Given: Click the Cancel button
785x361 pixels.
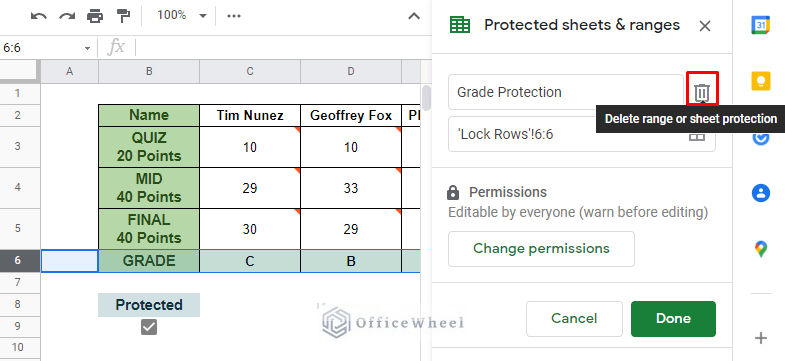Looking at the screenshot, I should pyautogui.click(x=574, y=319).
